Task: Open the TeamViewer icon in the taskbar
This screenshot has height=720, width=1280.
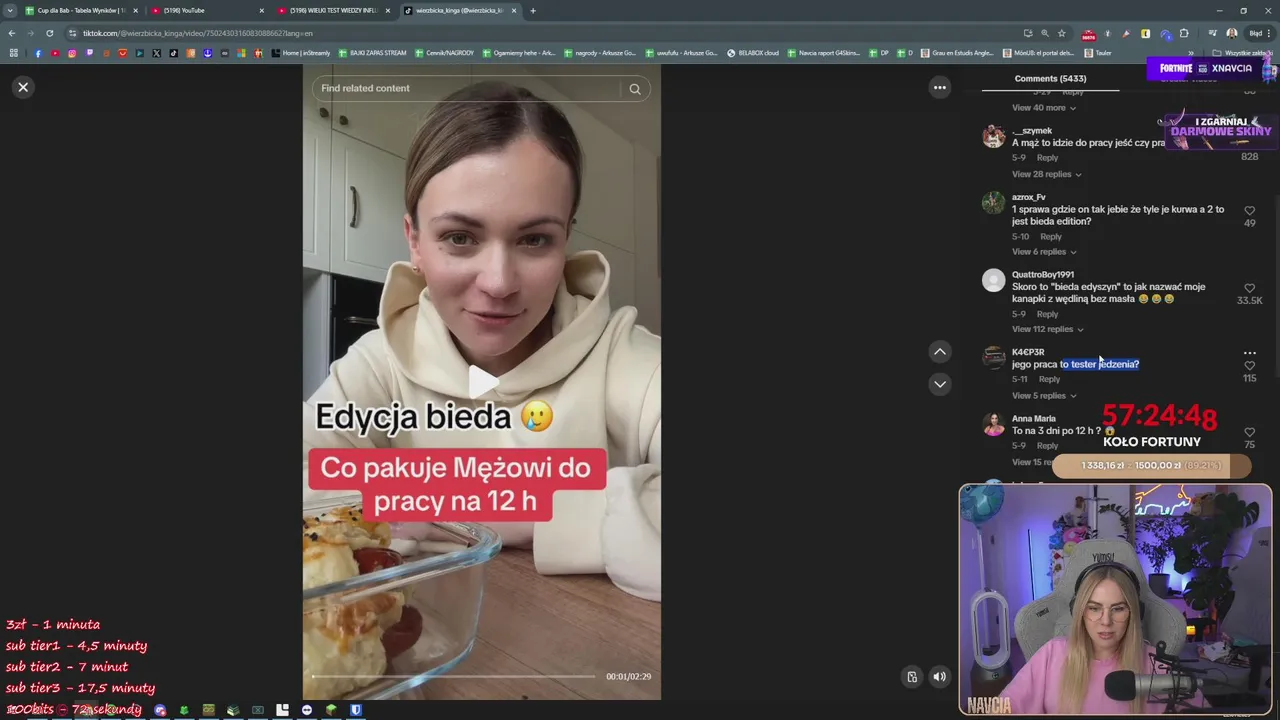Action: (307, 710)
